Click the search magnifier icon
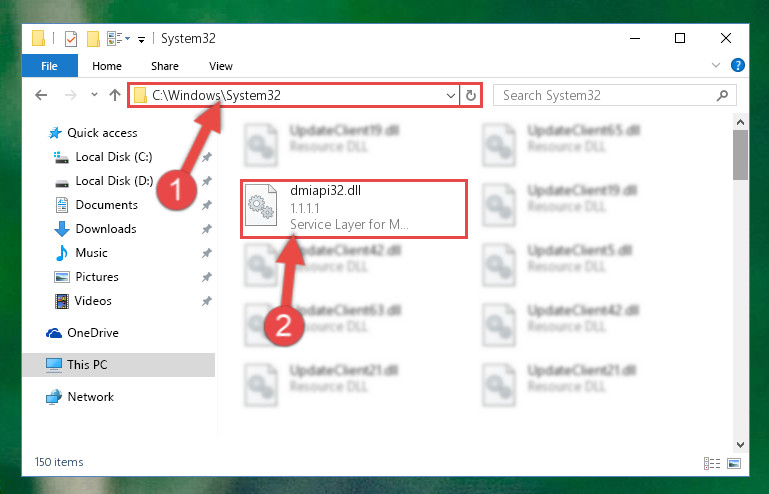The image size is (769, 494). (722, 95)
